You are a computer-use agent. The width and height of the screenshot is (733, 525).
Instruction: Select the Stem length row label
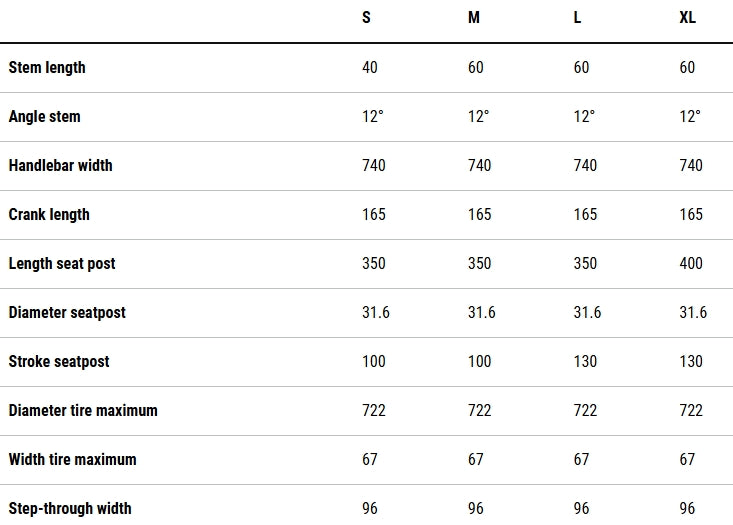tap(47, 68)
